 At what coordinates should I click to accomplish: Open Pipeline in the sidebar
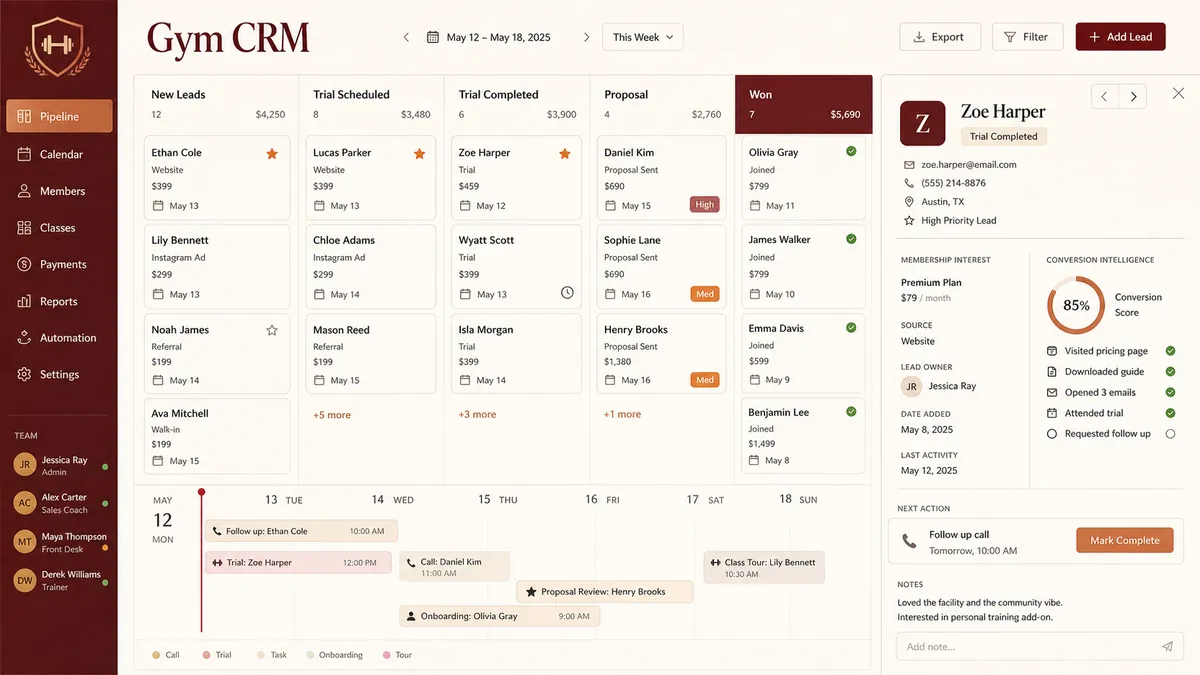[59, 116]
